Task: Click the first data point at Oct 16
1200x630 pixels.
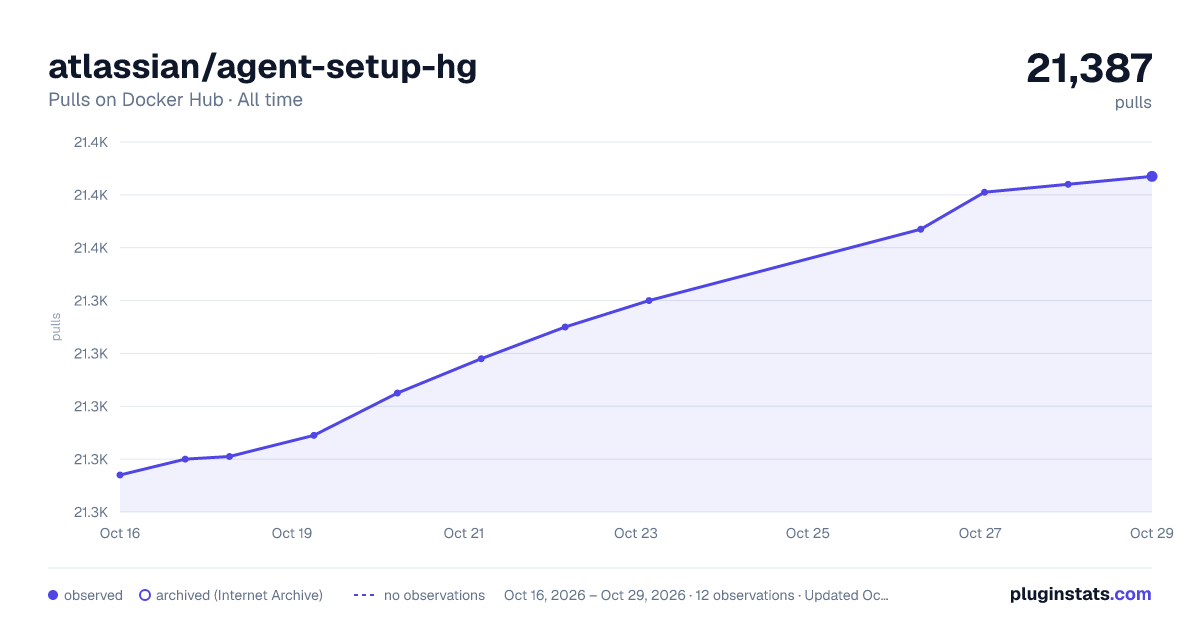Action: (120, 475)
